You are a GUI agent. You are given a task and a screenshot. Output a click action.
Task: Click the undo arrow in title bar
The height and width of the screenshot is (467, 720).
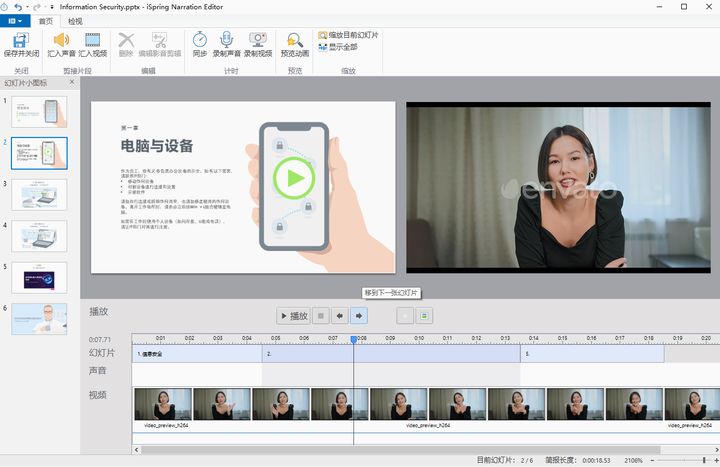tap(18, 7)
